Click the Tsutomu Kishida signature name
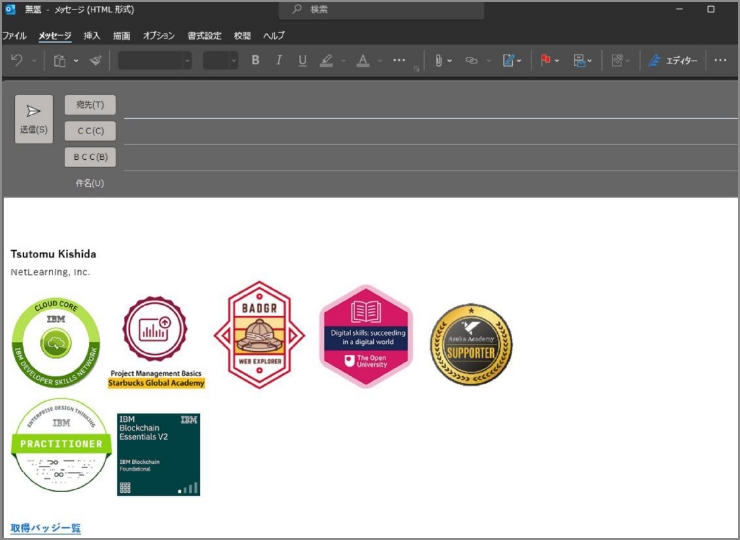The width and height of the screenshot is (740, 540). tap(53, 254)
